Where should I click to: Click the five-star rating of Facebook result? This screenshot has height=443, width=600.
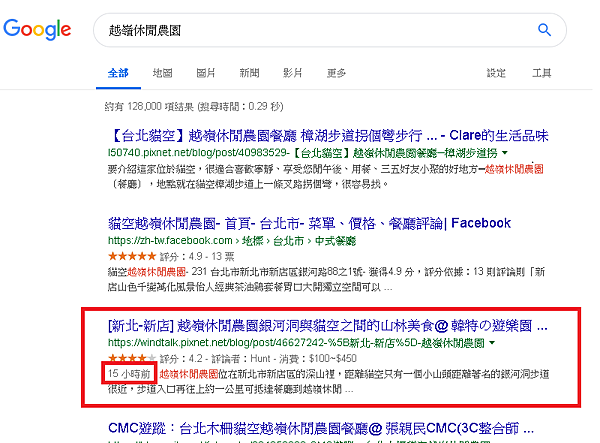tap(132, 256)
